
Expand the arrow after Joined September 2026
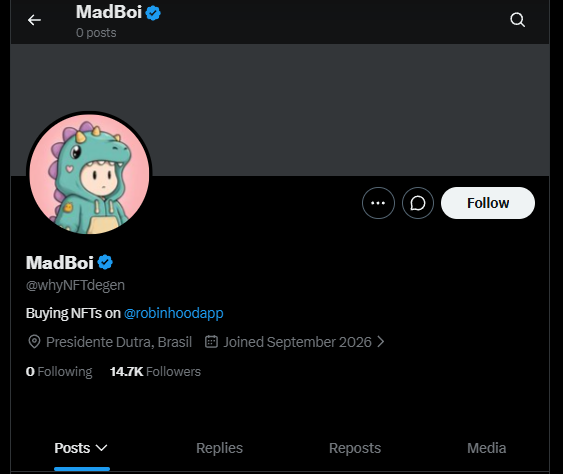(381, 341)
